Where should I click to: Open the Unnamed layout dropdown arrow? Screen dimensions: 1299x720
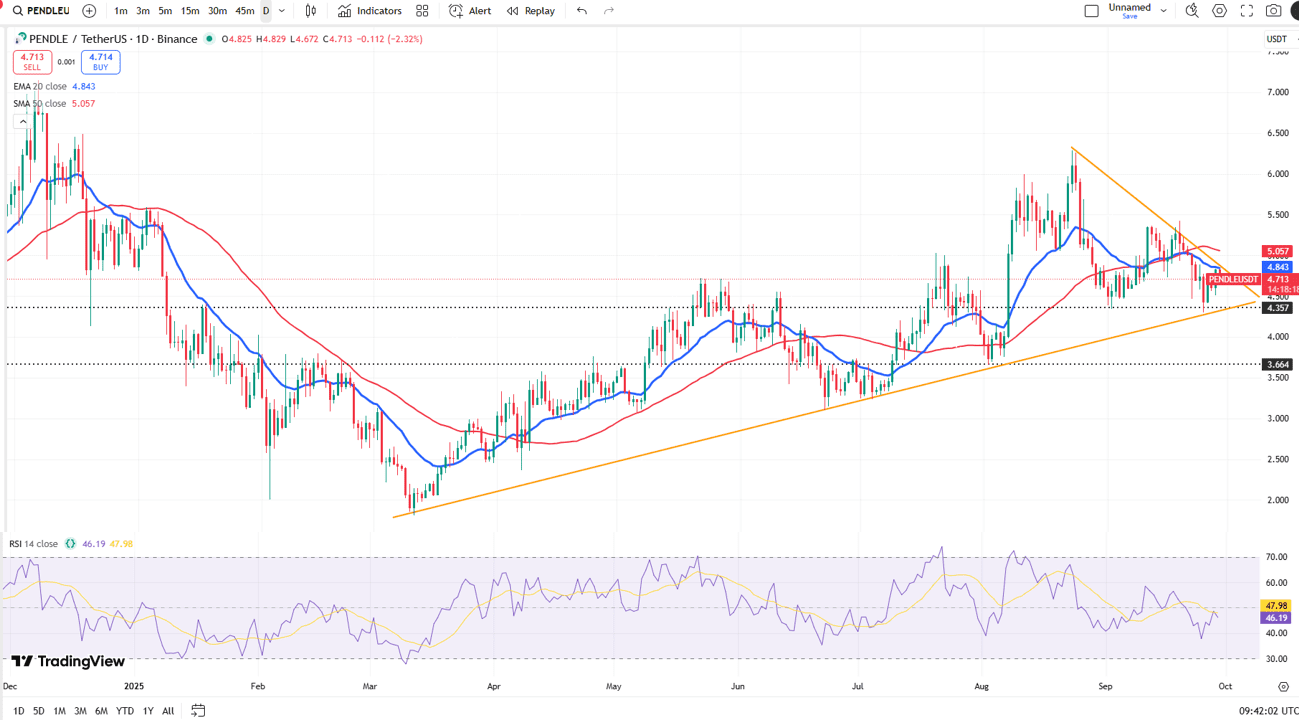pos(1164,11)
